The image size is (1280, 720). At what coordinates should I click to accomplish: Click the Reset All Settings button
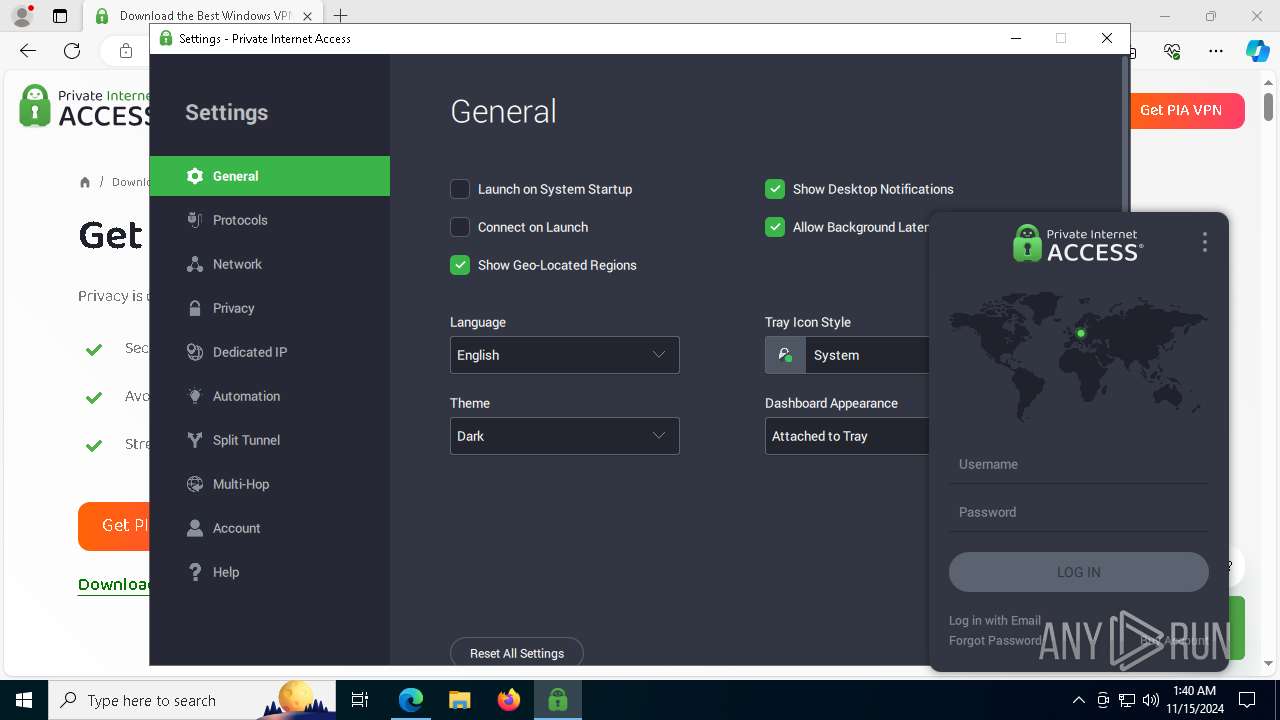pos(517,653)
